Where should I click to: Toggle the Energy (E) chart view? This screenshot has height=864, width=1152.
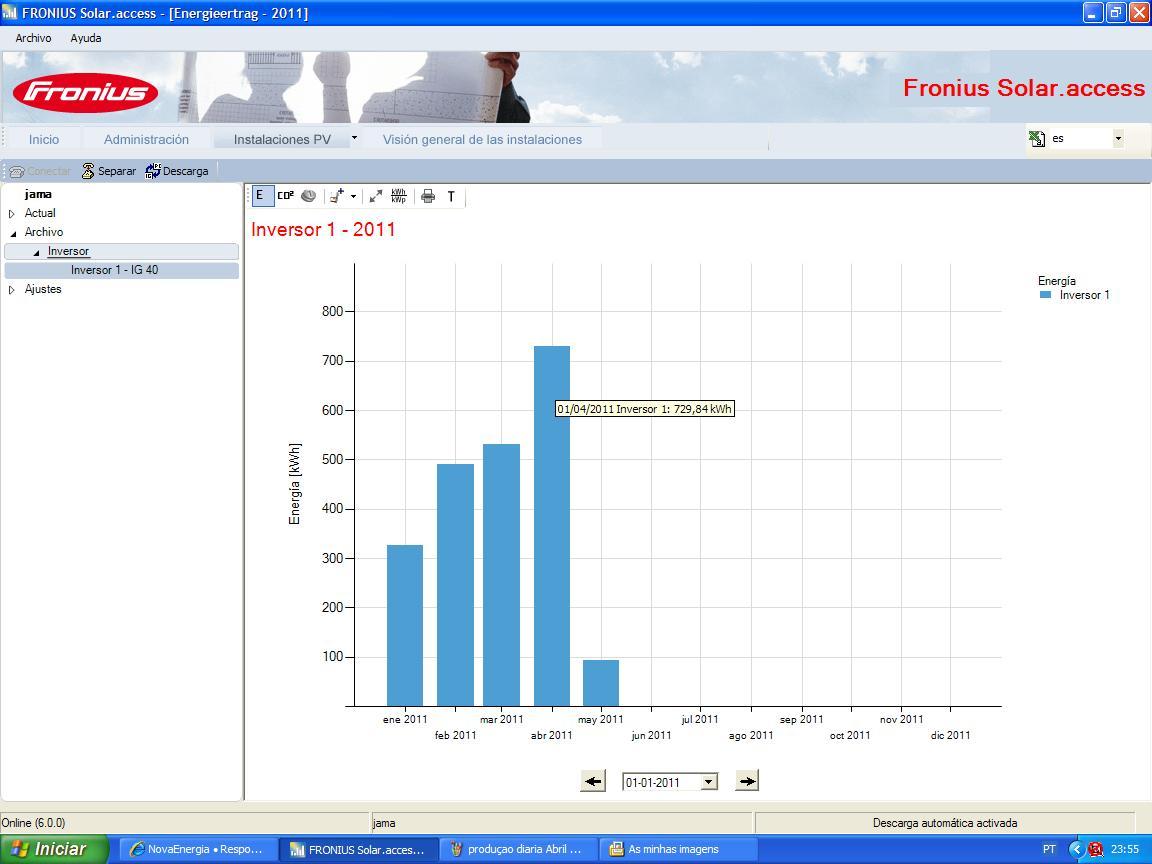[261, 196]
